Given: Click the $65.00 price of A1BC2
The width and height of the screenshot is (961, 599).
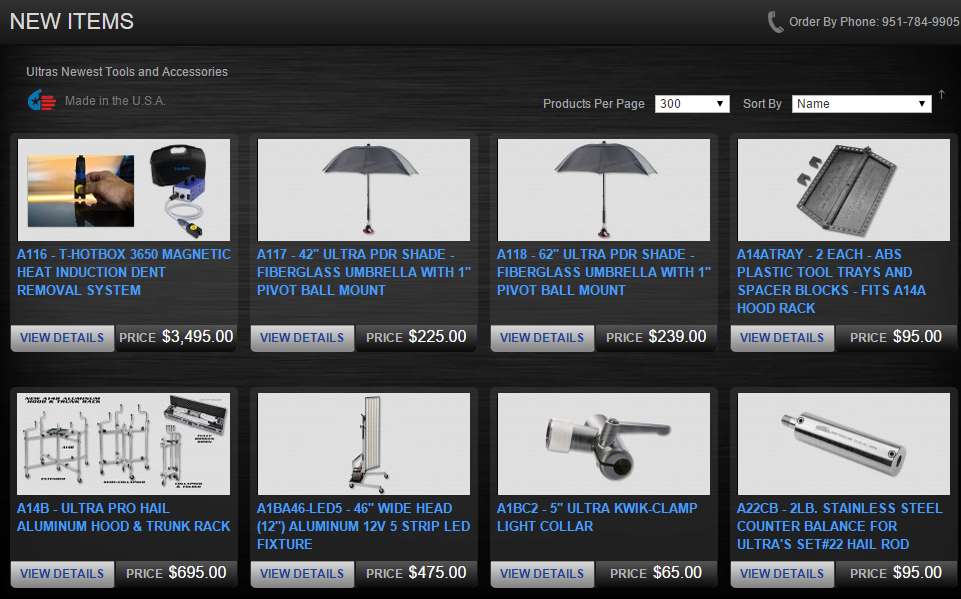Looking at the screenshot, I should pyautogui.click(x=677, y=573).
